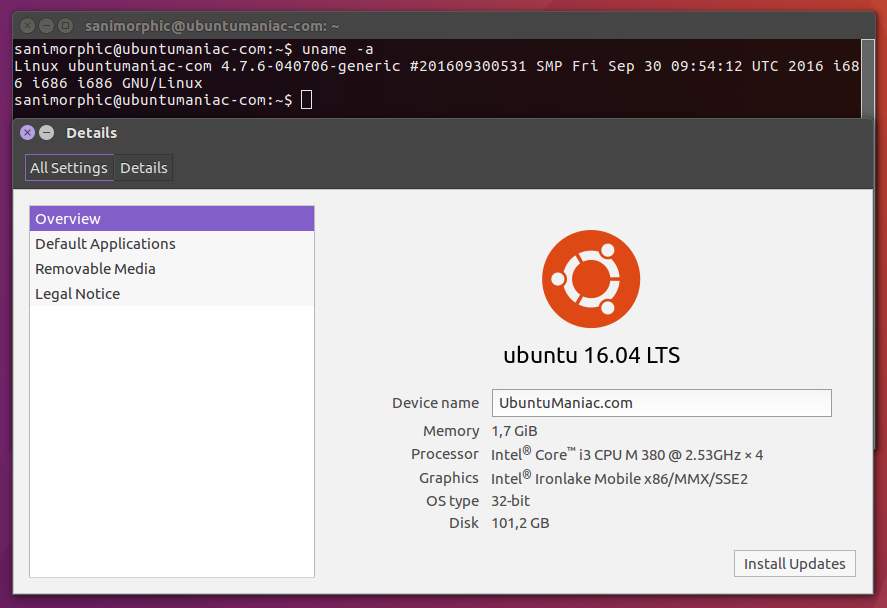Minimize the terminal window

click(47, 25)
